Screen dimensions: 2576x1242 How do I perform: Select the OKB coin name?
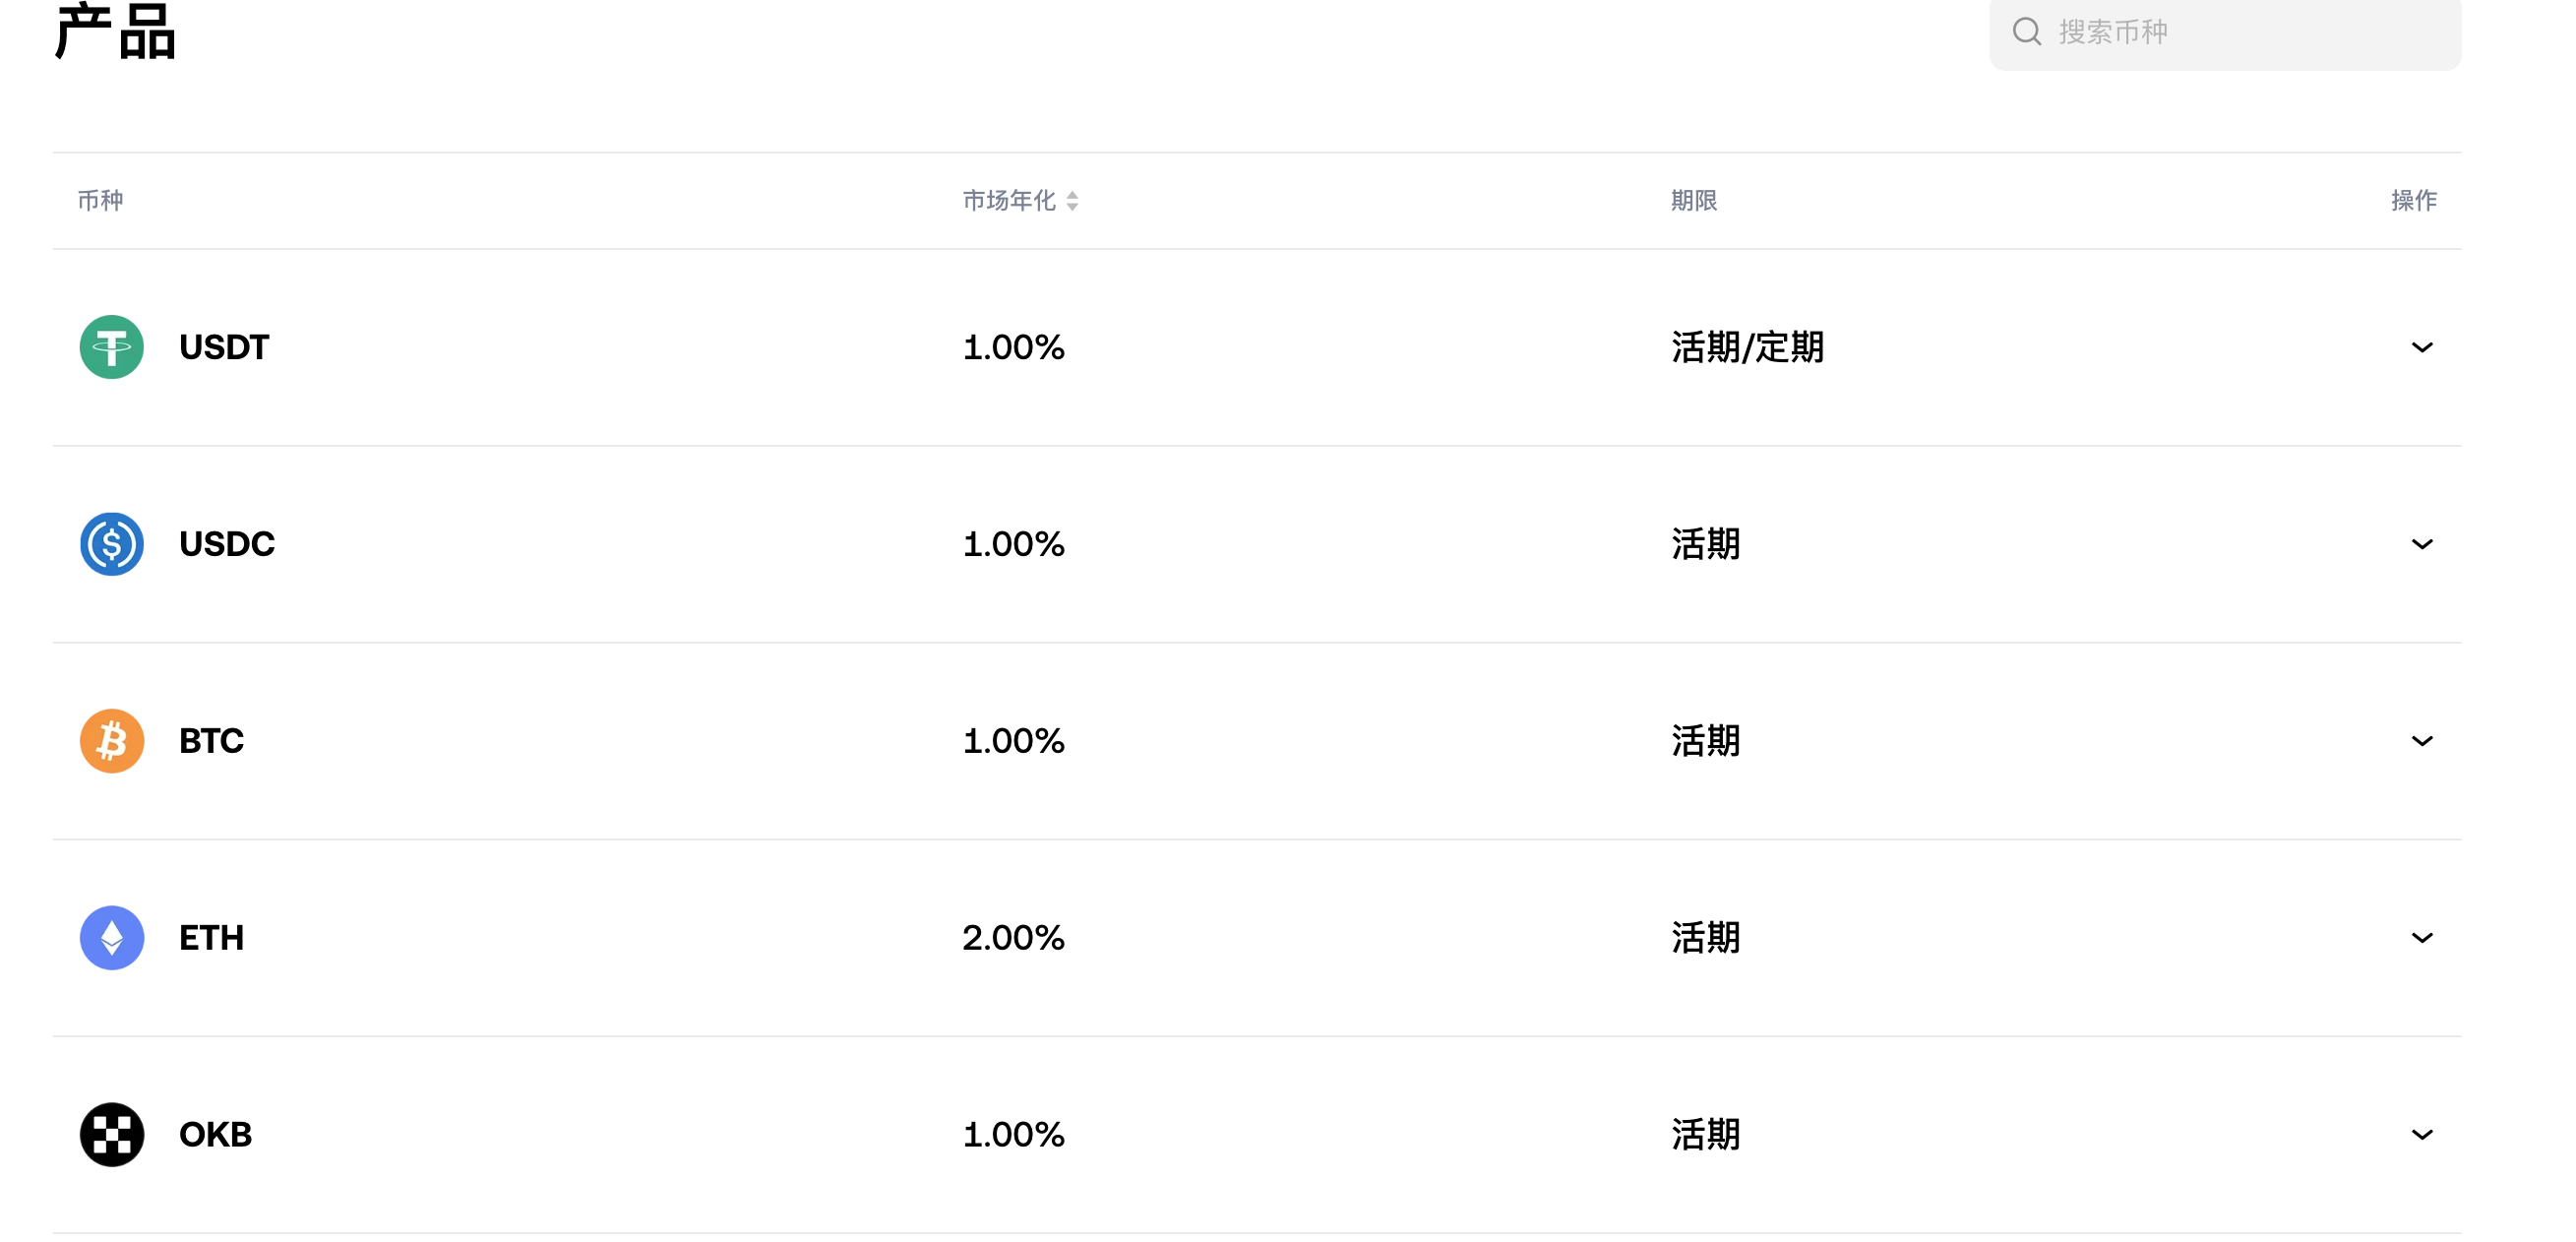(x=215, y=1135)
